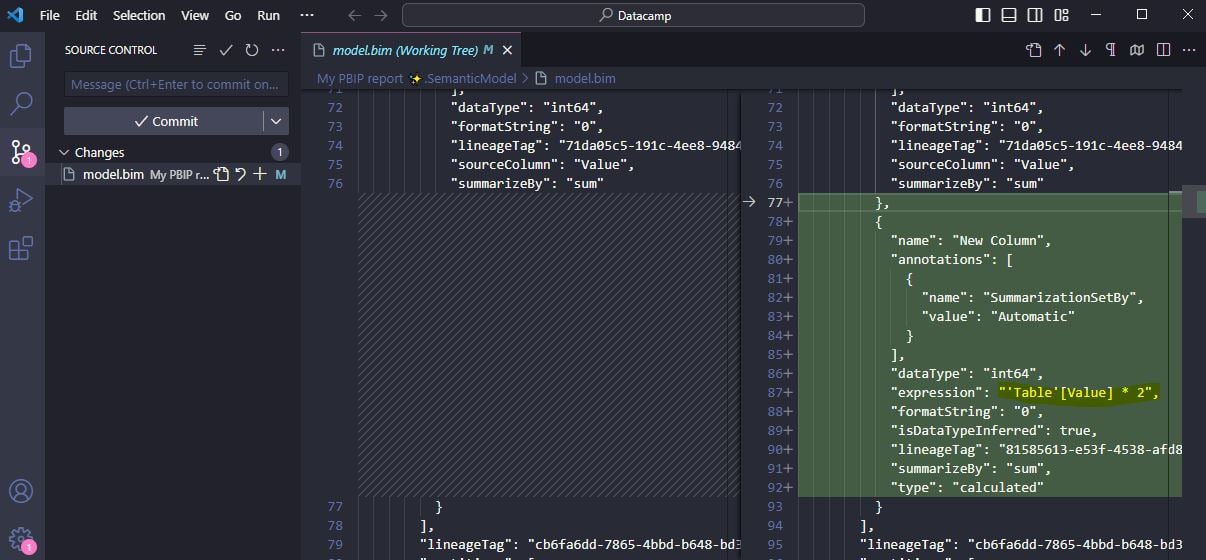Open VS Code application logo menu
Image resolution: width=1206 pixels, height=560 pixels.
tap(14, 15)
